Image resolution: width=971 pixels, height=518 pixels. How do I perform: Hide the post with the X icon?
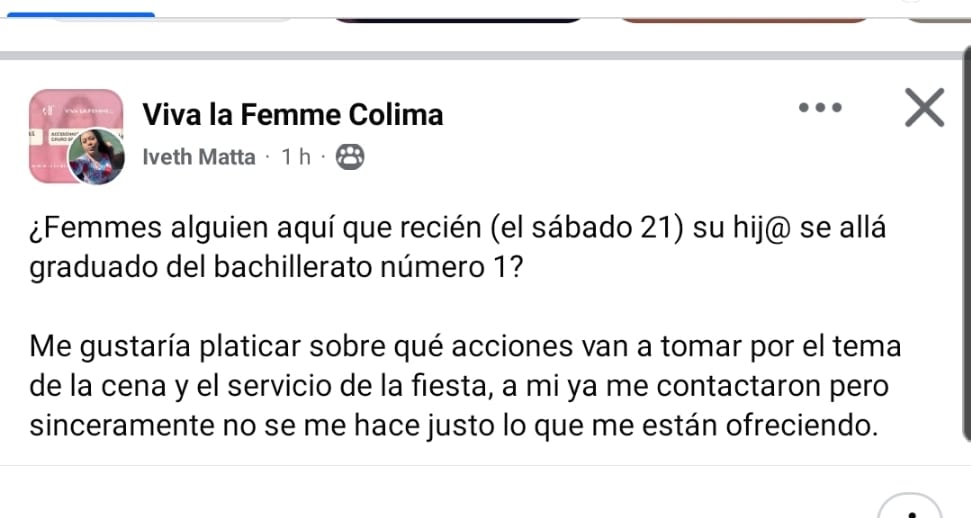pos(924,107)
